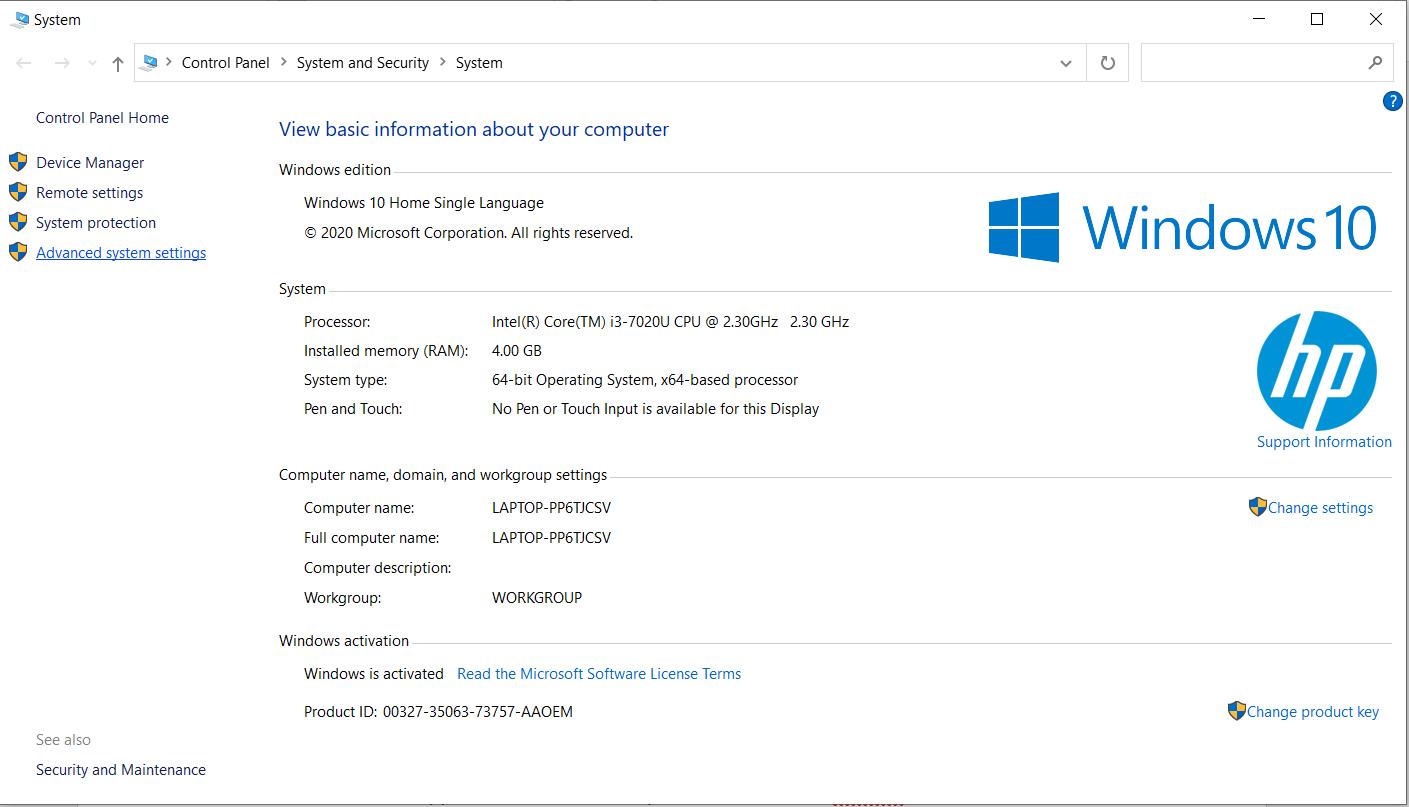Click Change settings for computer name
This screenshot has height=807, width=1409.
coord(1320,508)
